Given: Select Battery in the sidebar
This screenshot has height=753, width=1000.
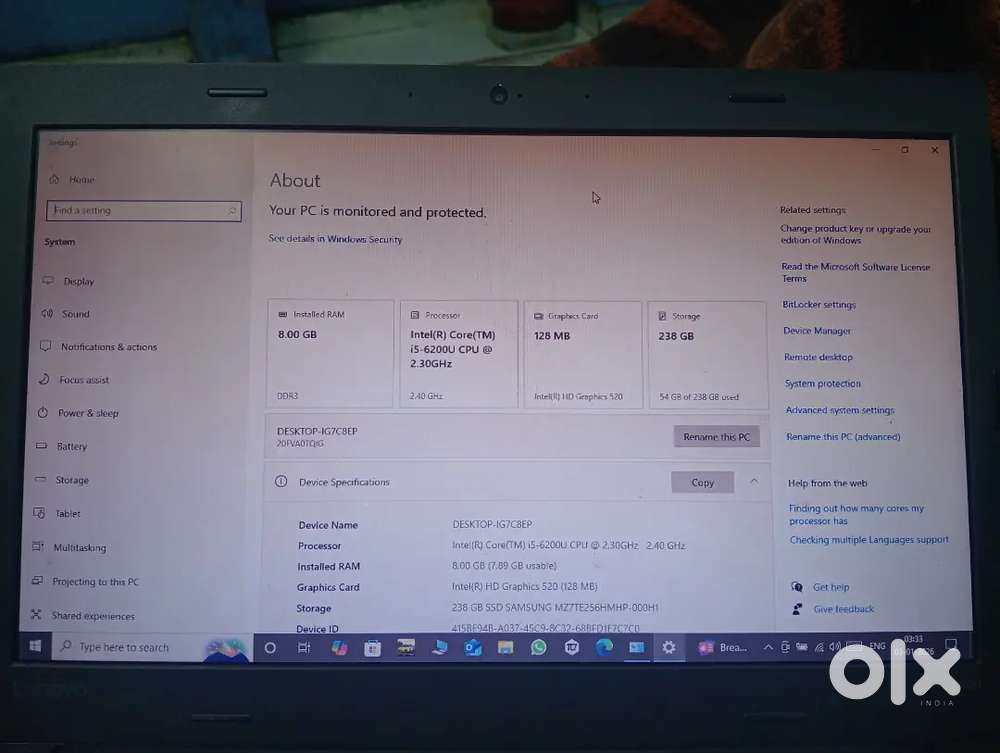Looking at the screenshot, I should click(x=72, y=446).
